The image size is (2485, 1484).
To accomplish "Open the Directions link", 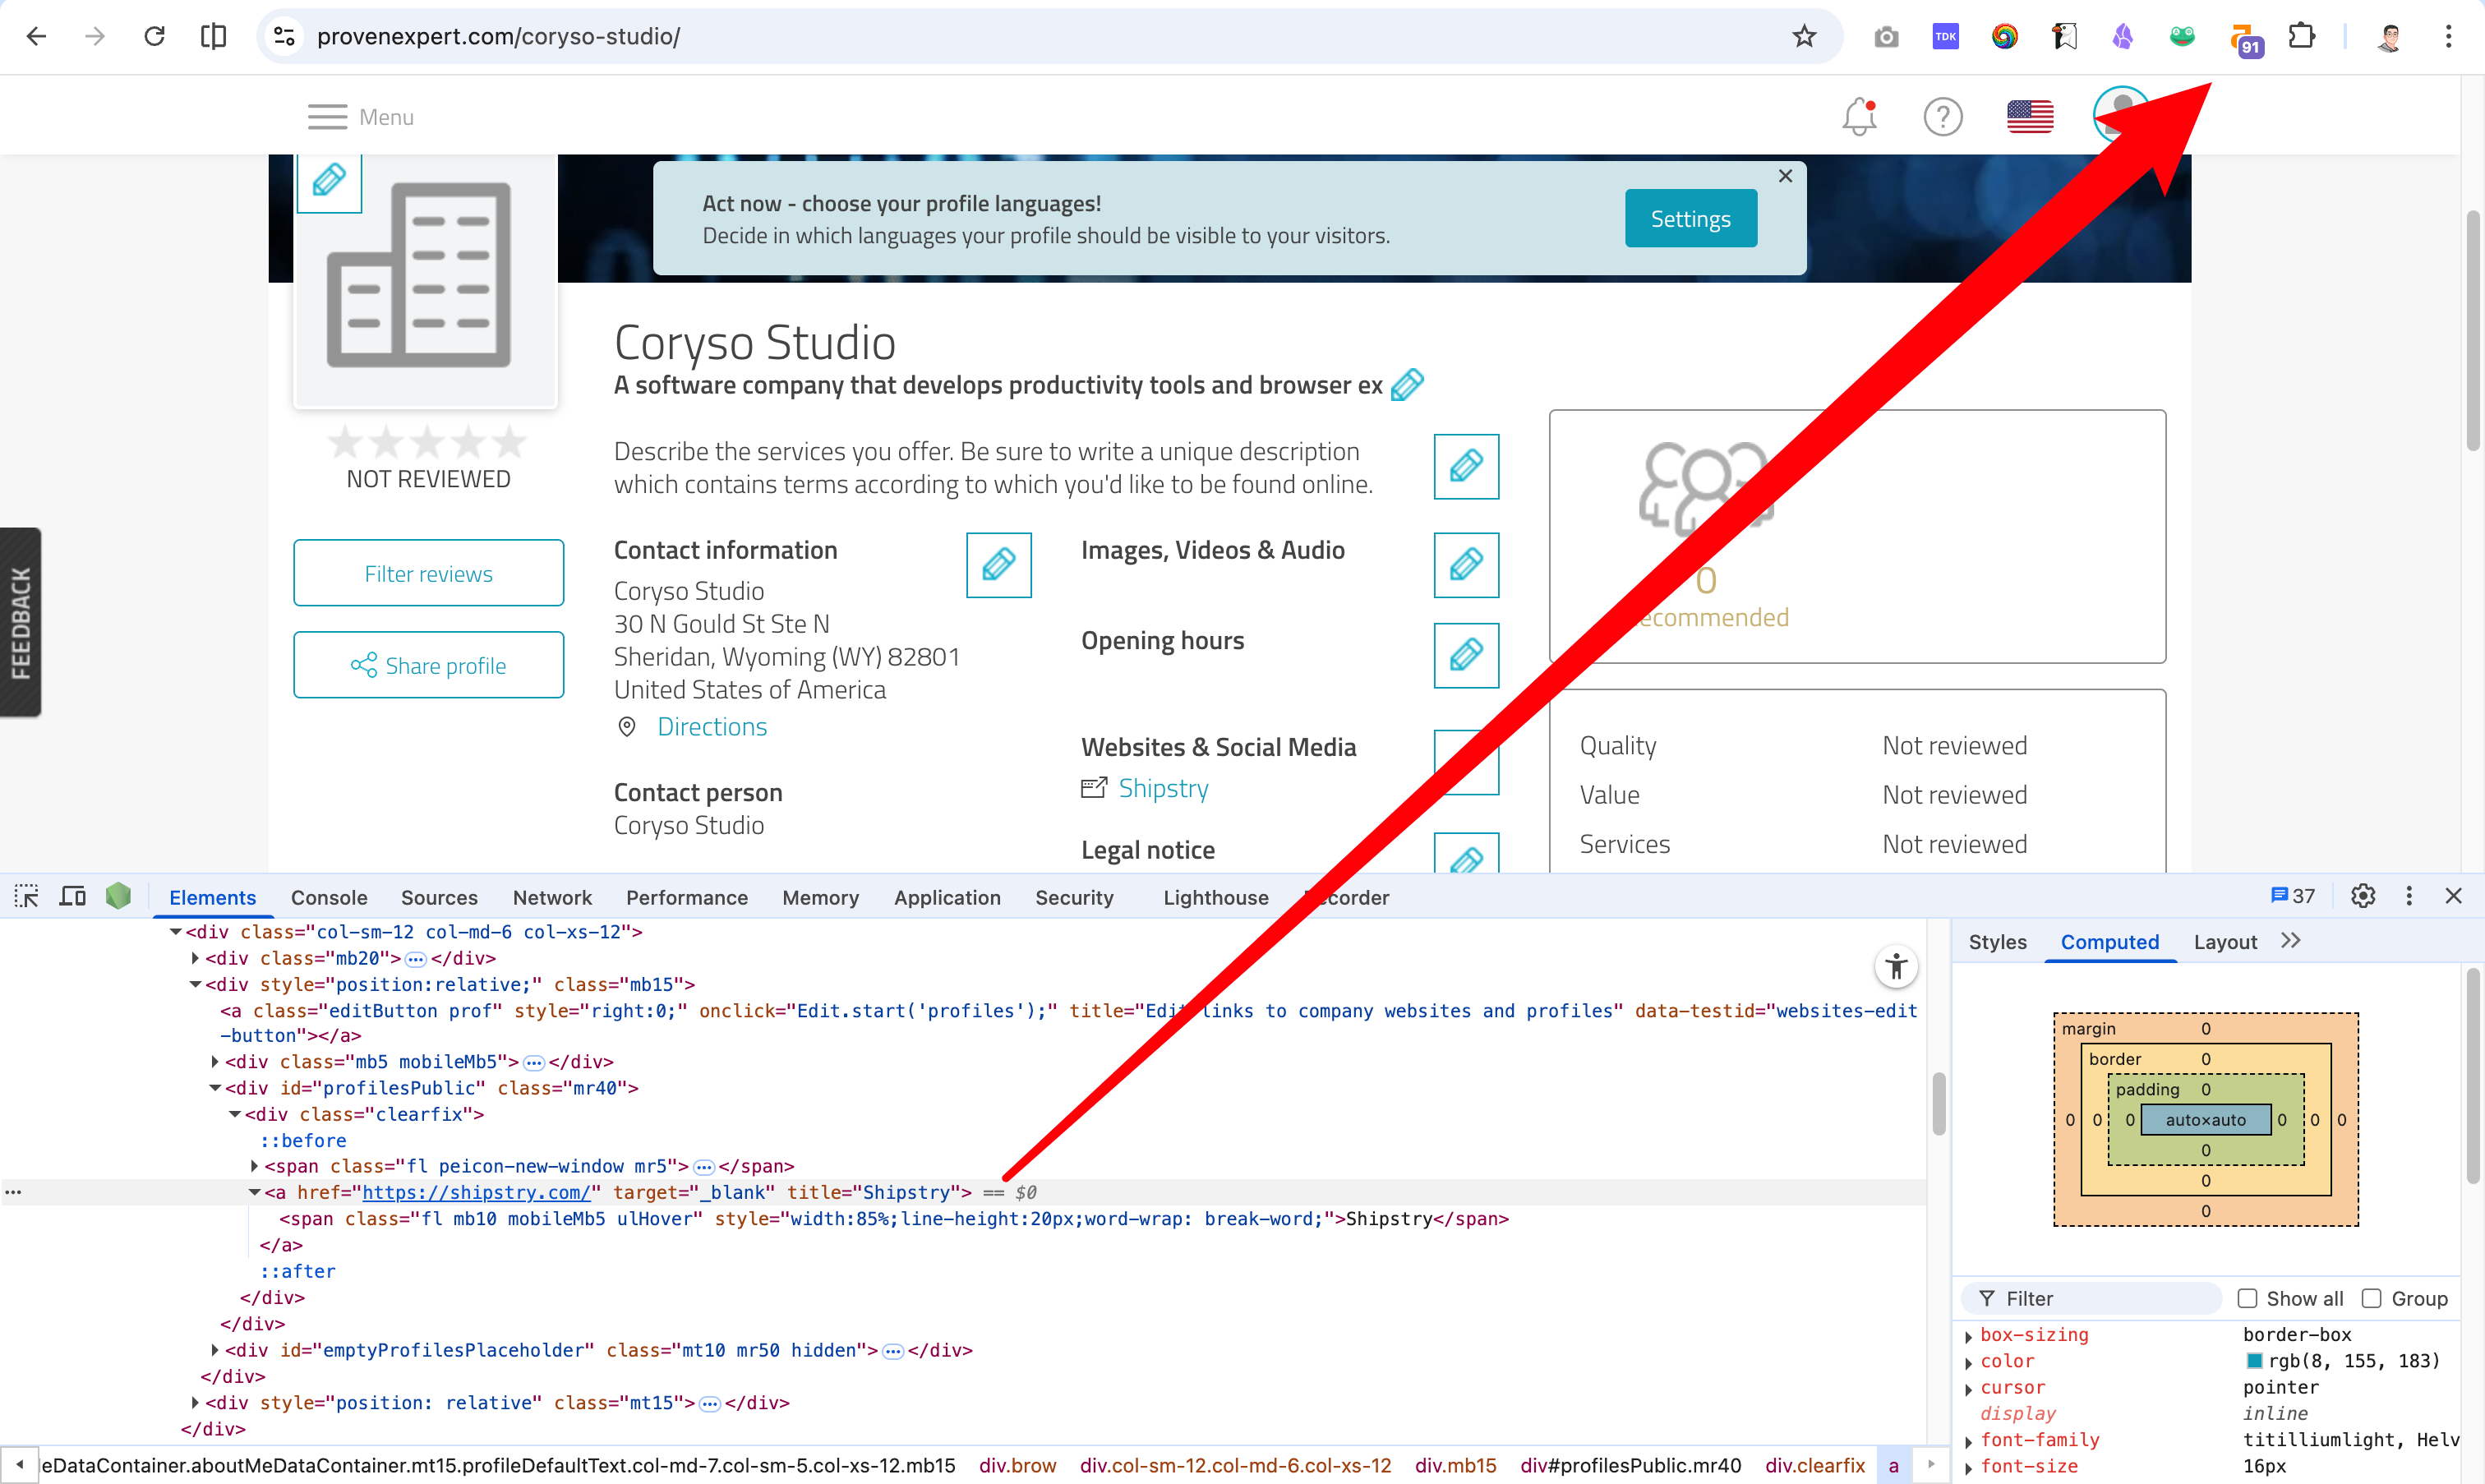I will 711,727.
